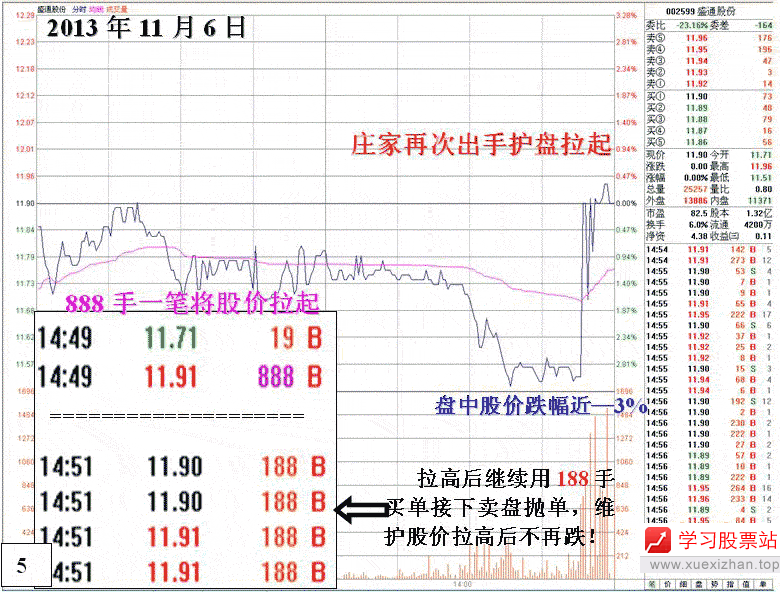Open the 值 tab

point(746,584)
